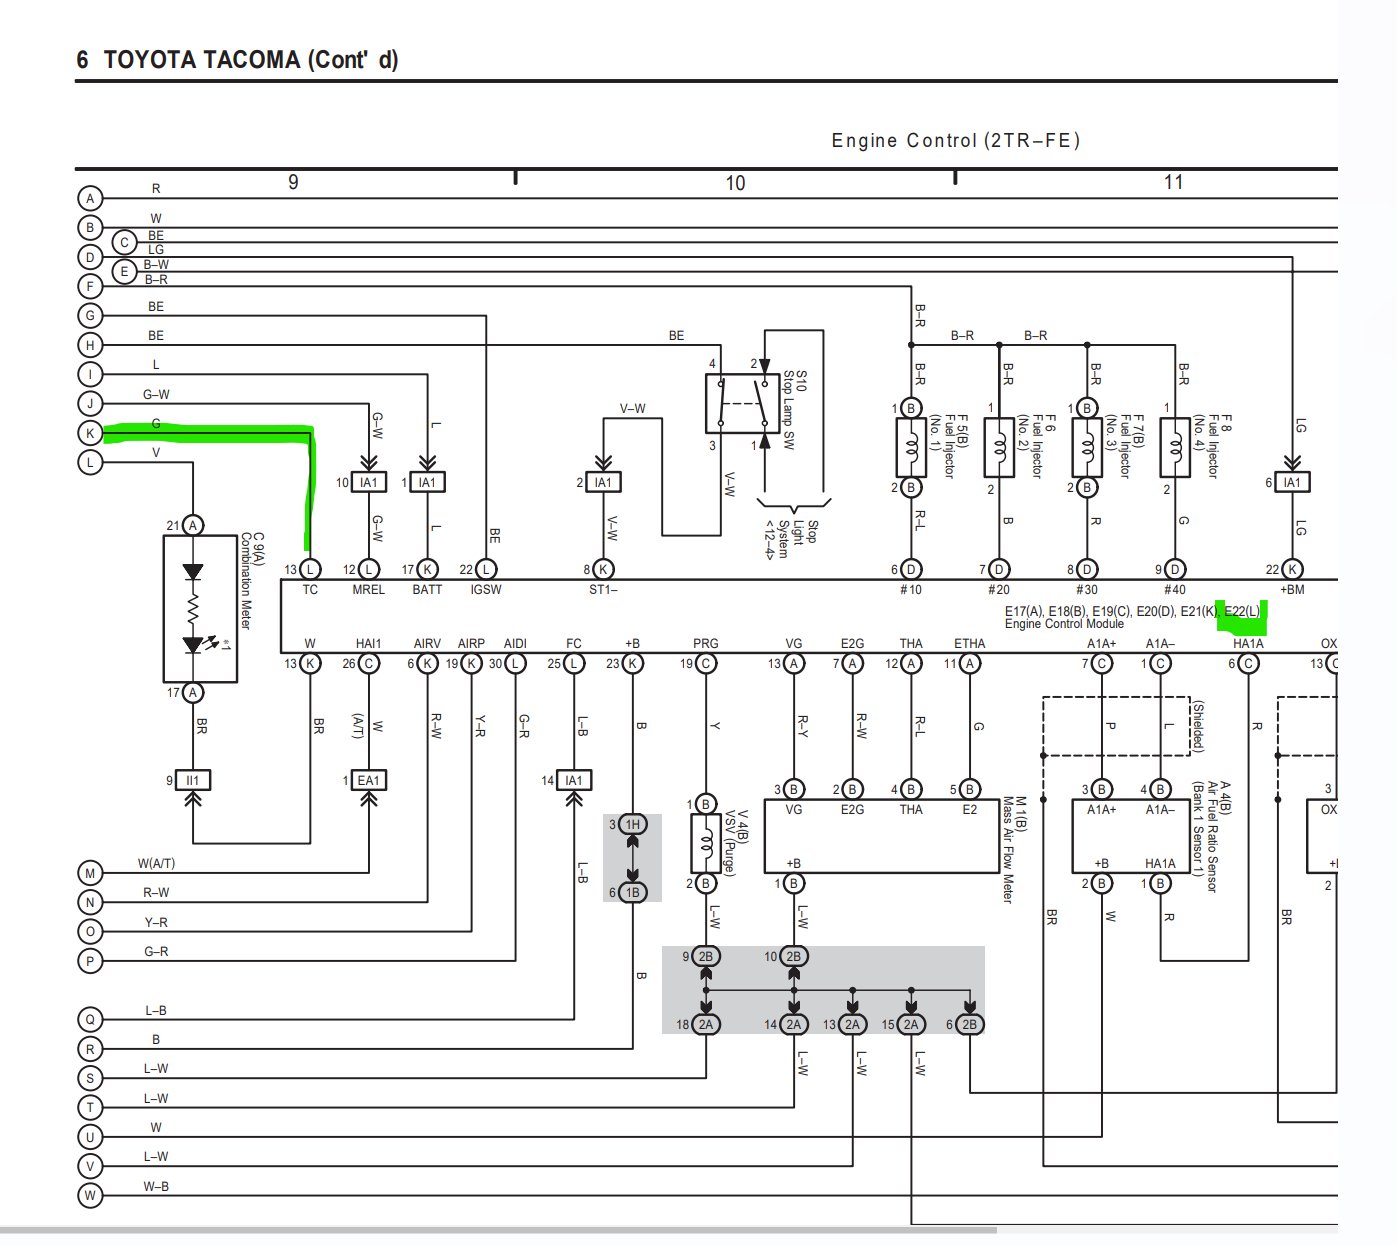Click wire reference circle P on the G–R wire
Image resolution: width=1397 pixels, height=1246 pixels.
pos(90,961)
